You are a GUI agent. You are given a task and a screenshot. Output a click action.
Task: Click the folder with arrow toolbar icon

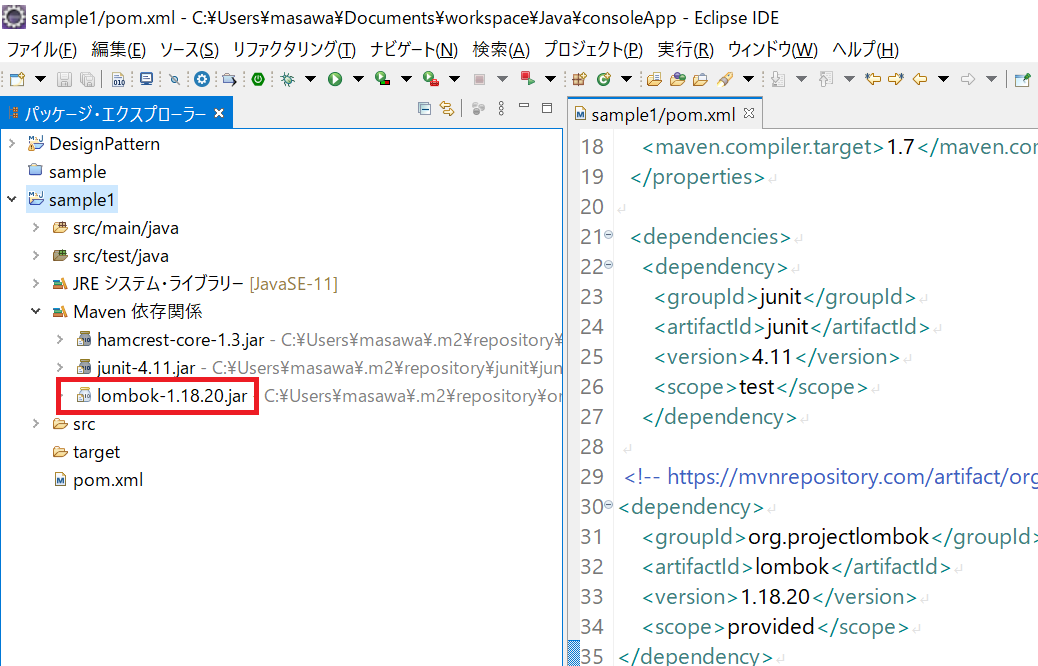pyautogui.click(x=229, y=79)
